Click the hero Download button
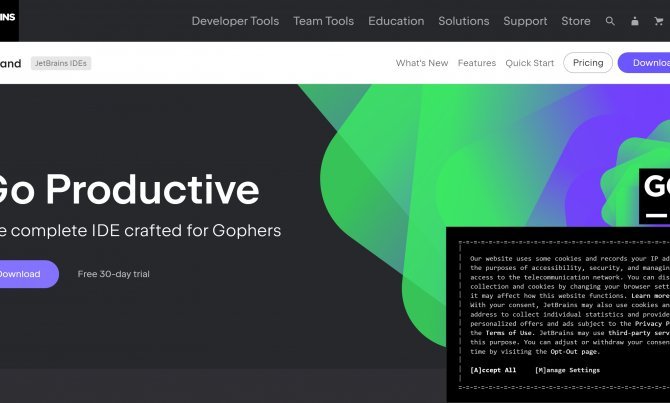Image resolution: width=670 pixels, height=403 pixels. [28, 274]
